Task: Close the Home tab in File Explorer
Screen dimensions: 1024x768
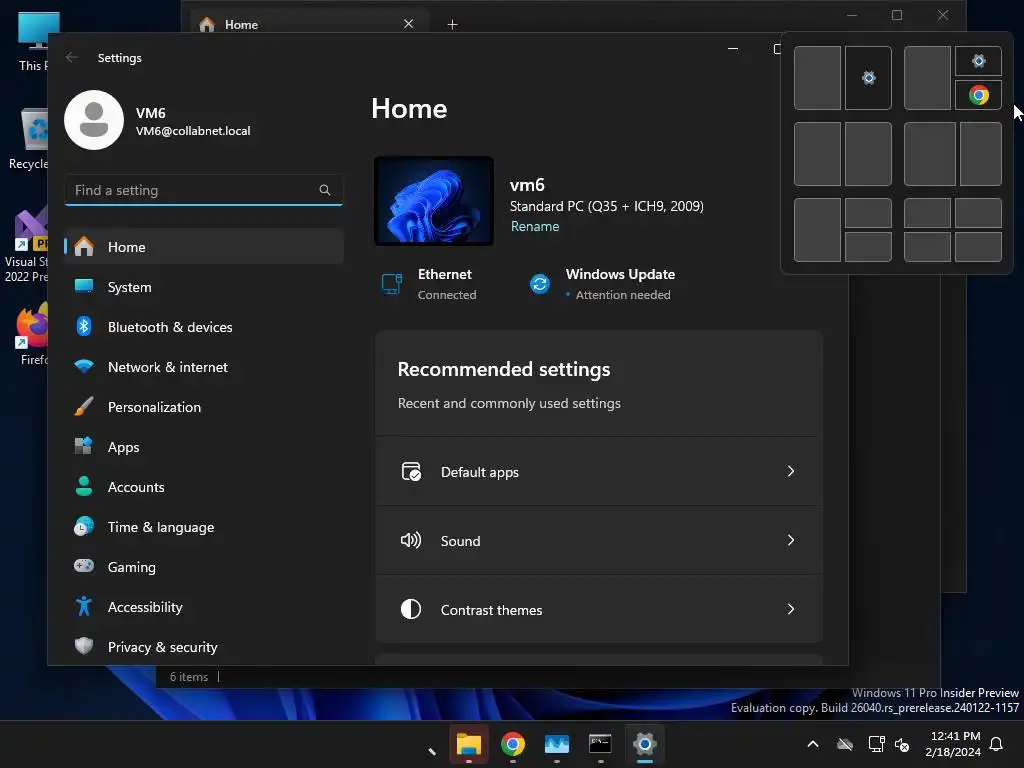Action: coord(409,24)
